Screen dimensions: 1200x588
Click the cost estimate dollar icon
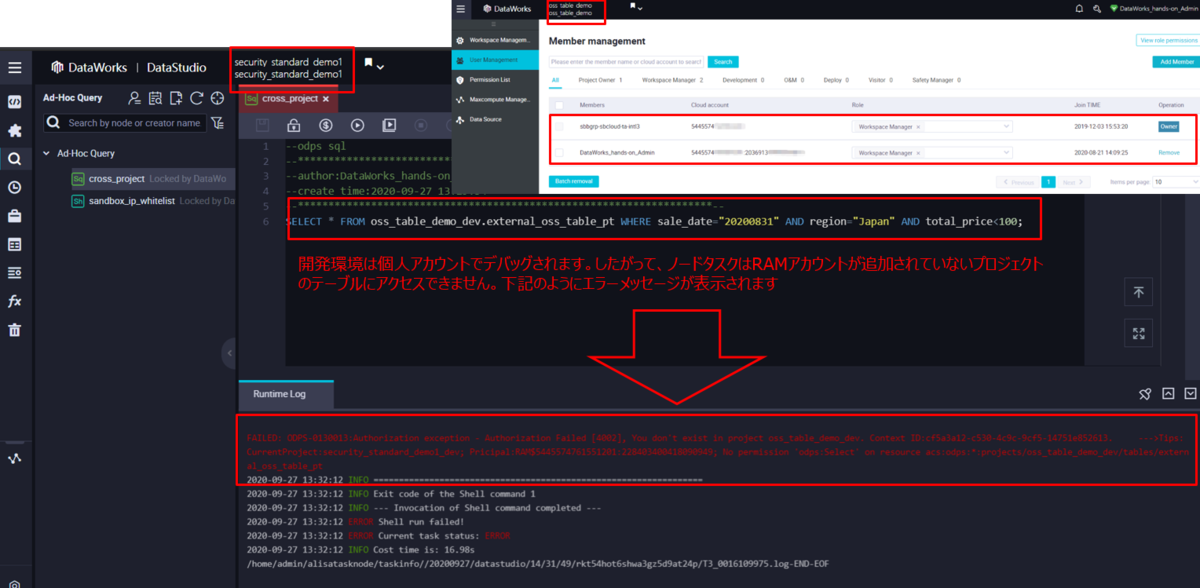(x=326, y=125)
